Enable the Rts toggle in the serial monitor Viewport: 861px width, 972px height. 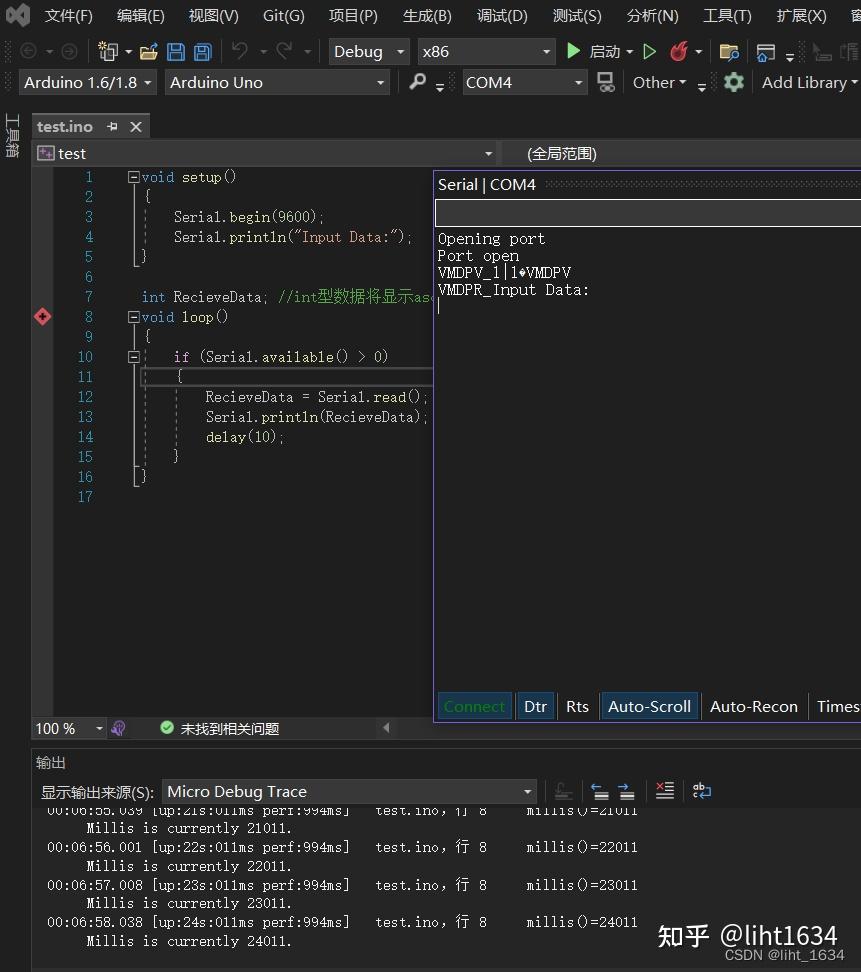[577, 706]
